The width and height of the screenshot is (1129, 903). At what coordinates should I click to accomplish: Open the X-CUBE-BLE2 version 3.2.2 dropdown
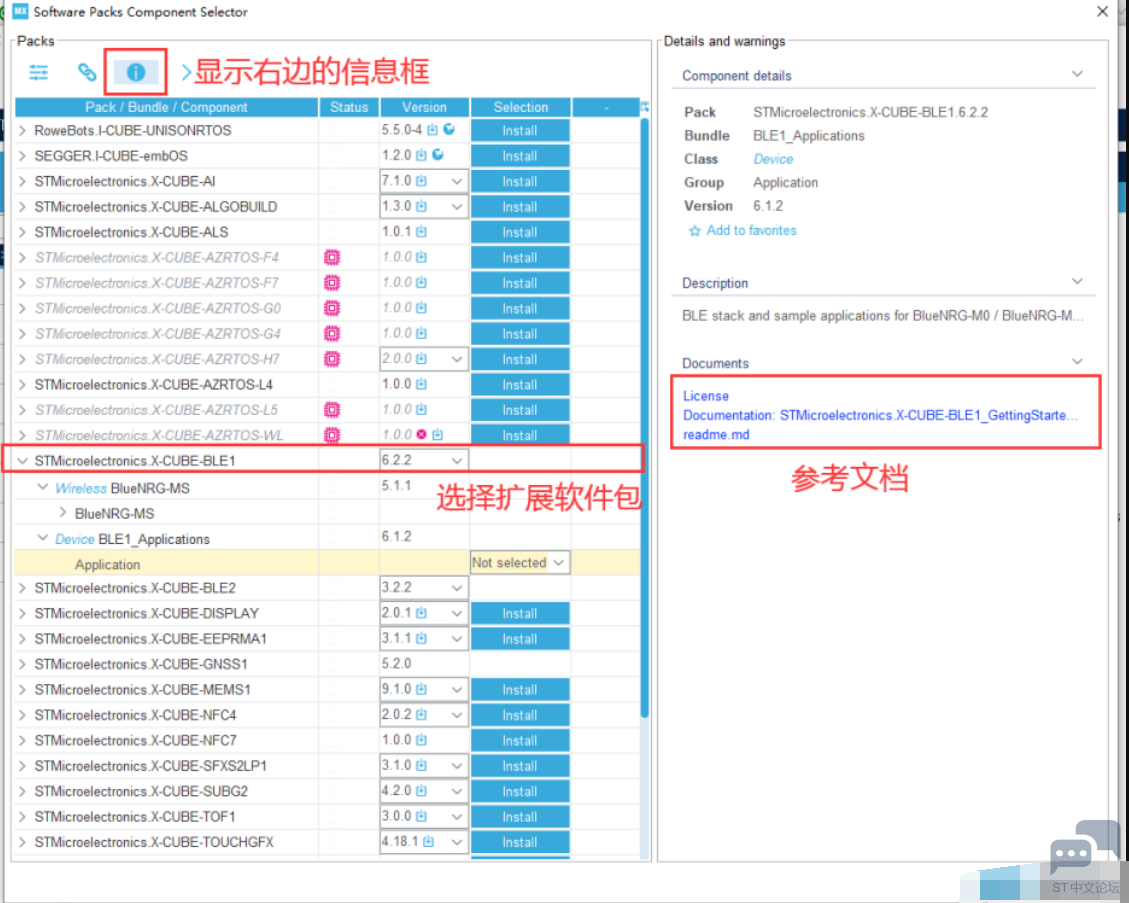pyautogui.click(x=456, y=588)
